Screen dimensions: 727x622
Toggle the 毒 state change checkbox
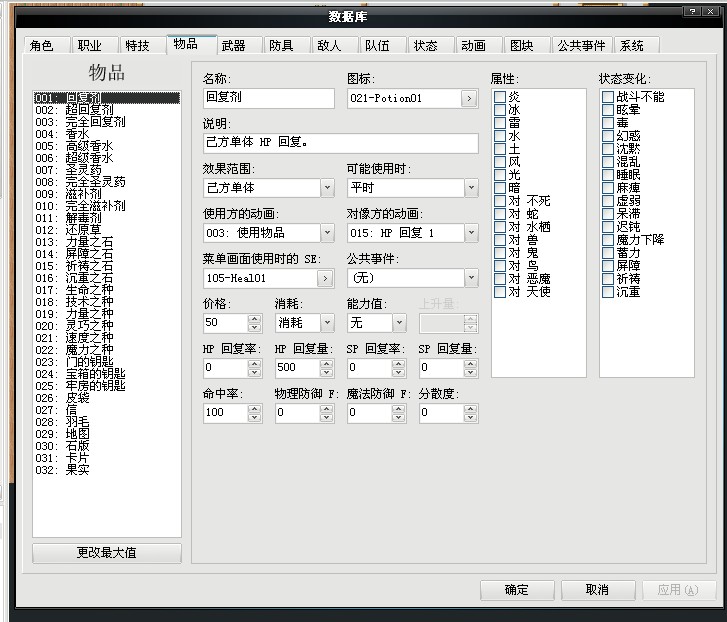tap(608, 123)
